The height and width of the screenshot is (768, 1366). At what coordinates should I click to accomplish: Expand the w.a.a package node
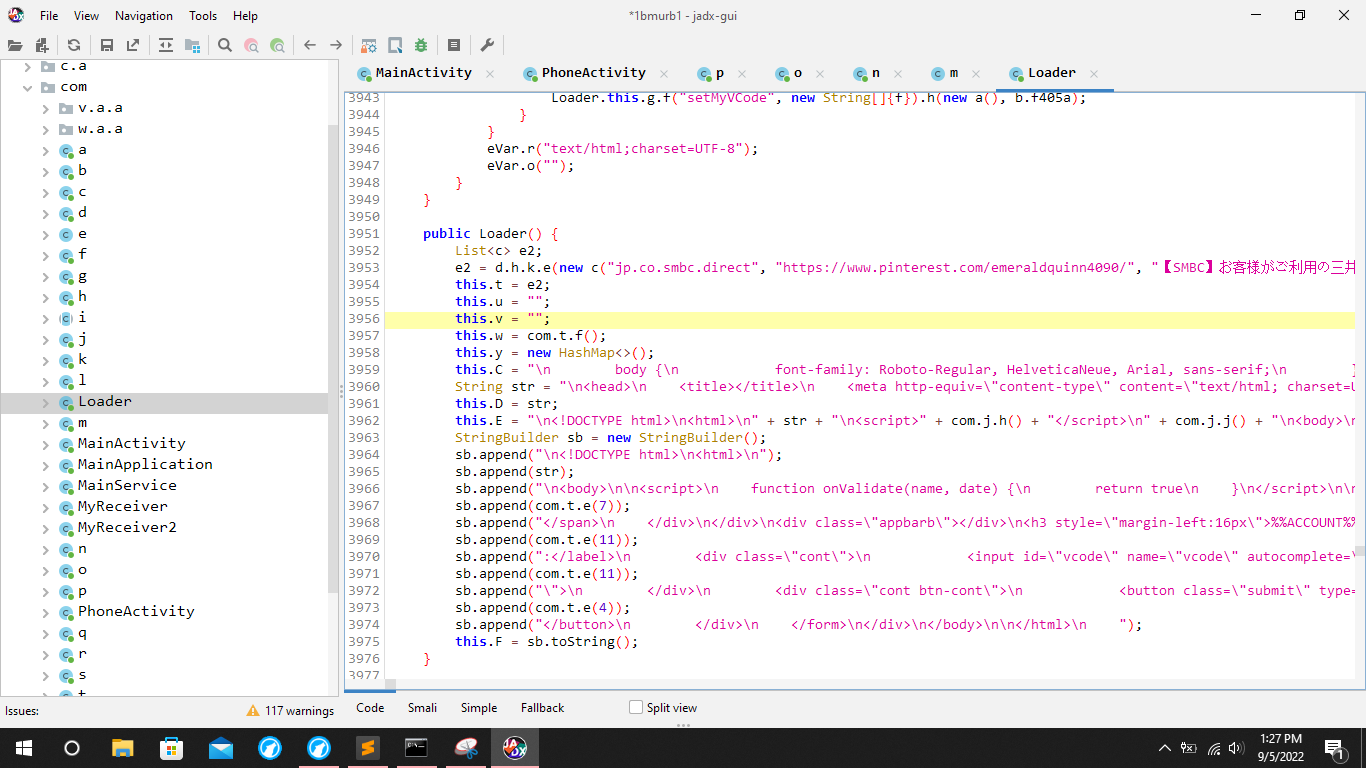click(x=46, y=129)
